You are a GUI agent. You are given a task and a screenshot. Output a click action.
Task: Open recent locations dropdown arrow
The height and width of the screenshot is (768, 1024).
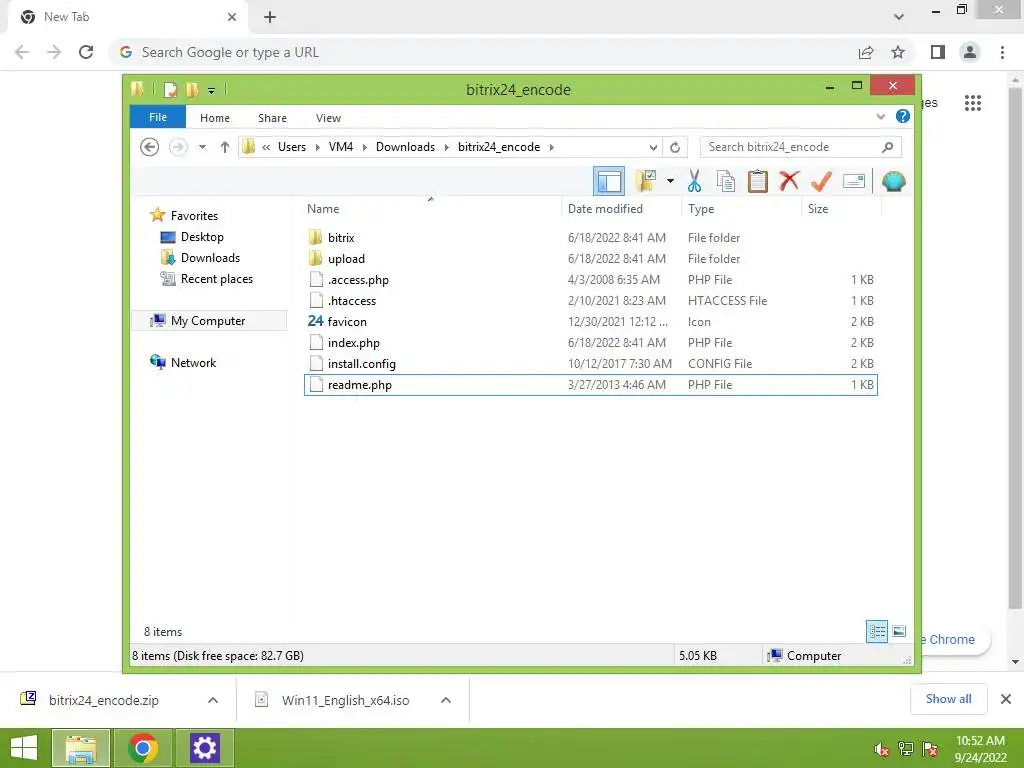(x=202, y=147)
